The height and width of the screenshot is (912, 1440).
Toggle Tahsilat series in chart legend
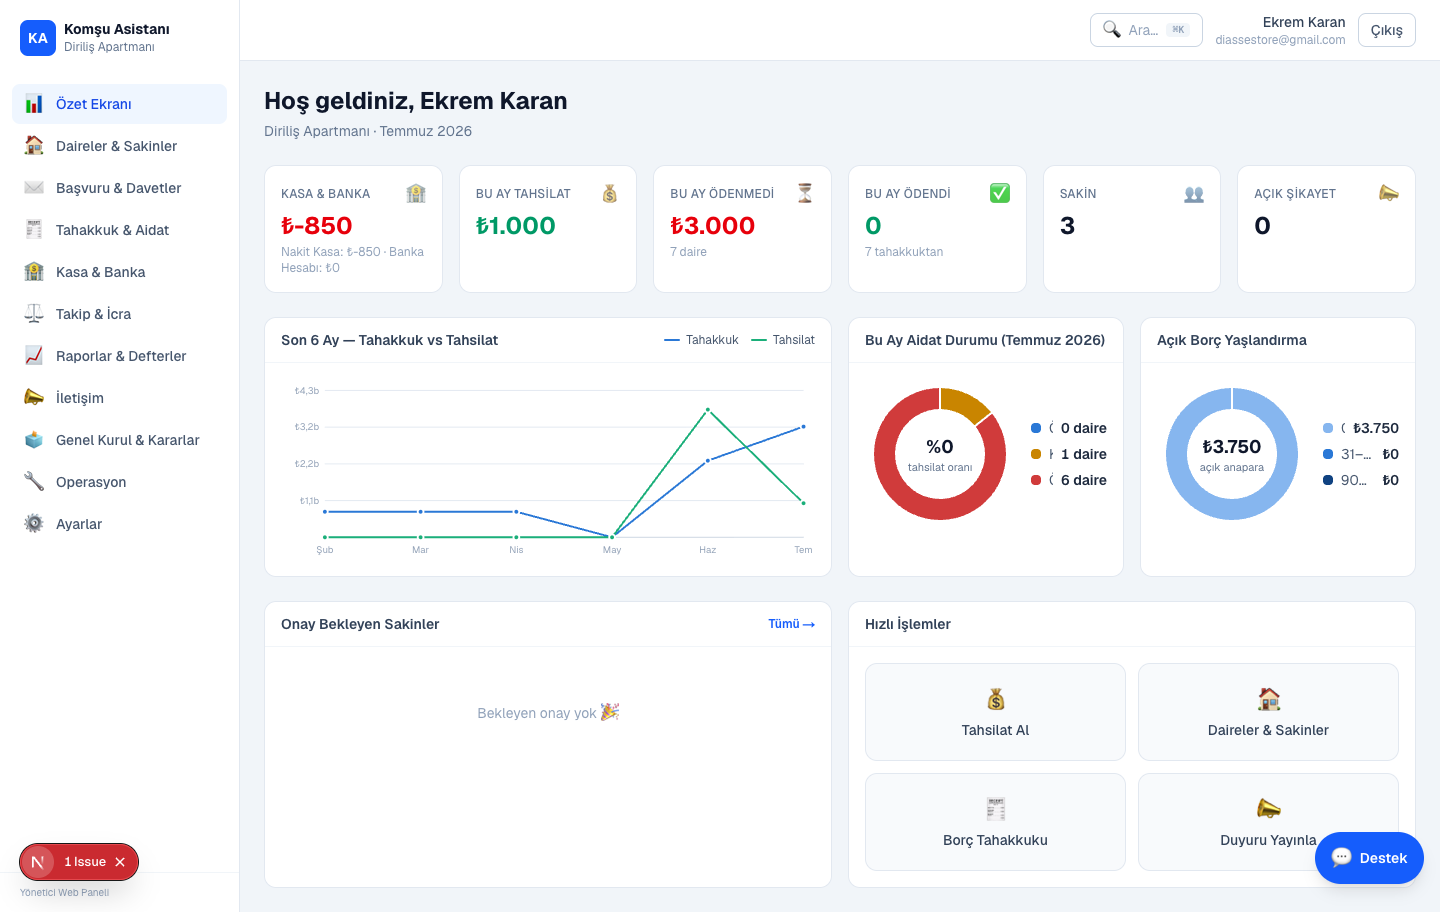783,340
